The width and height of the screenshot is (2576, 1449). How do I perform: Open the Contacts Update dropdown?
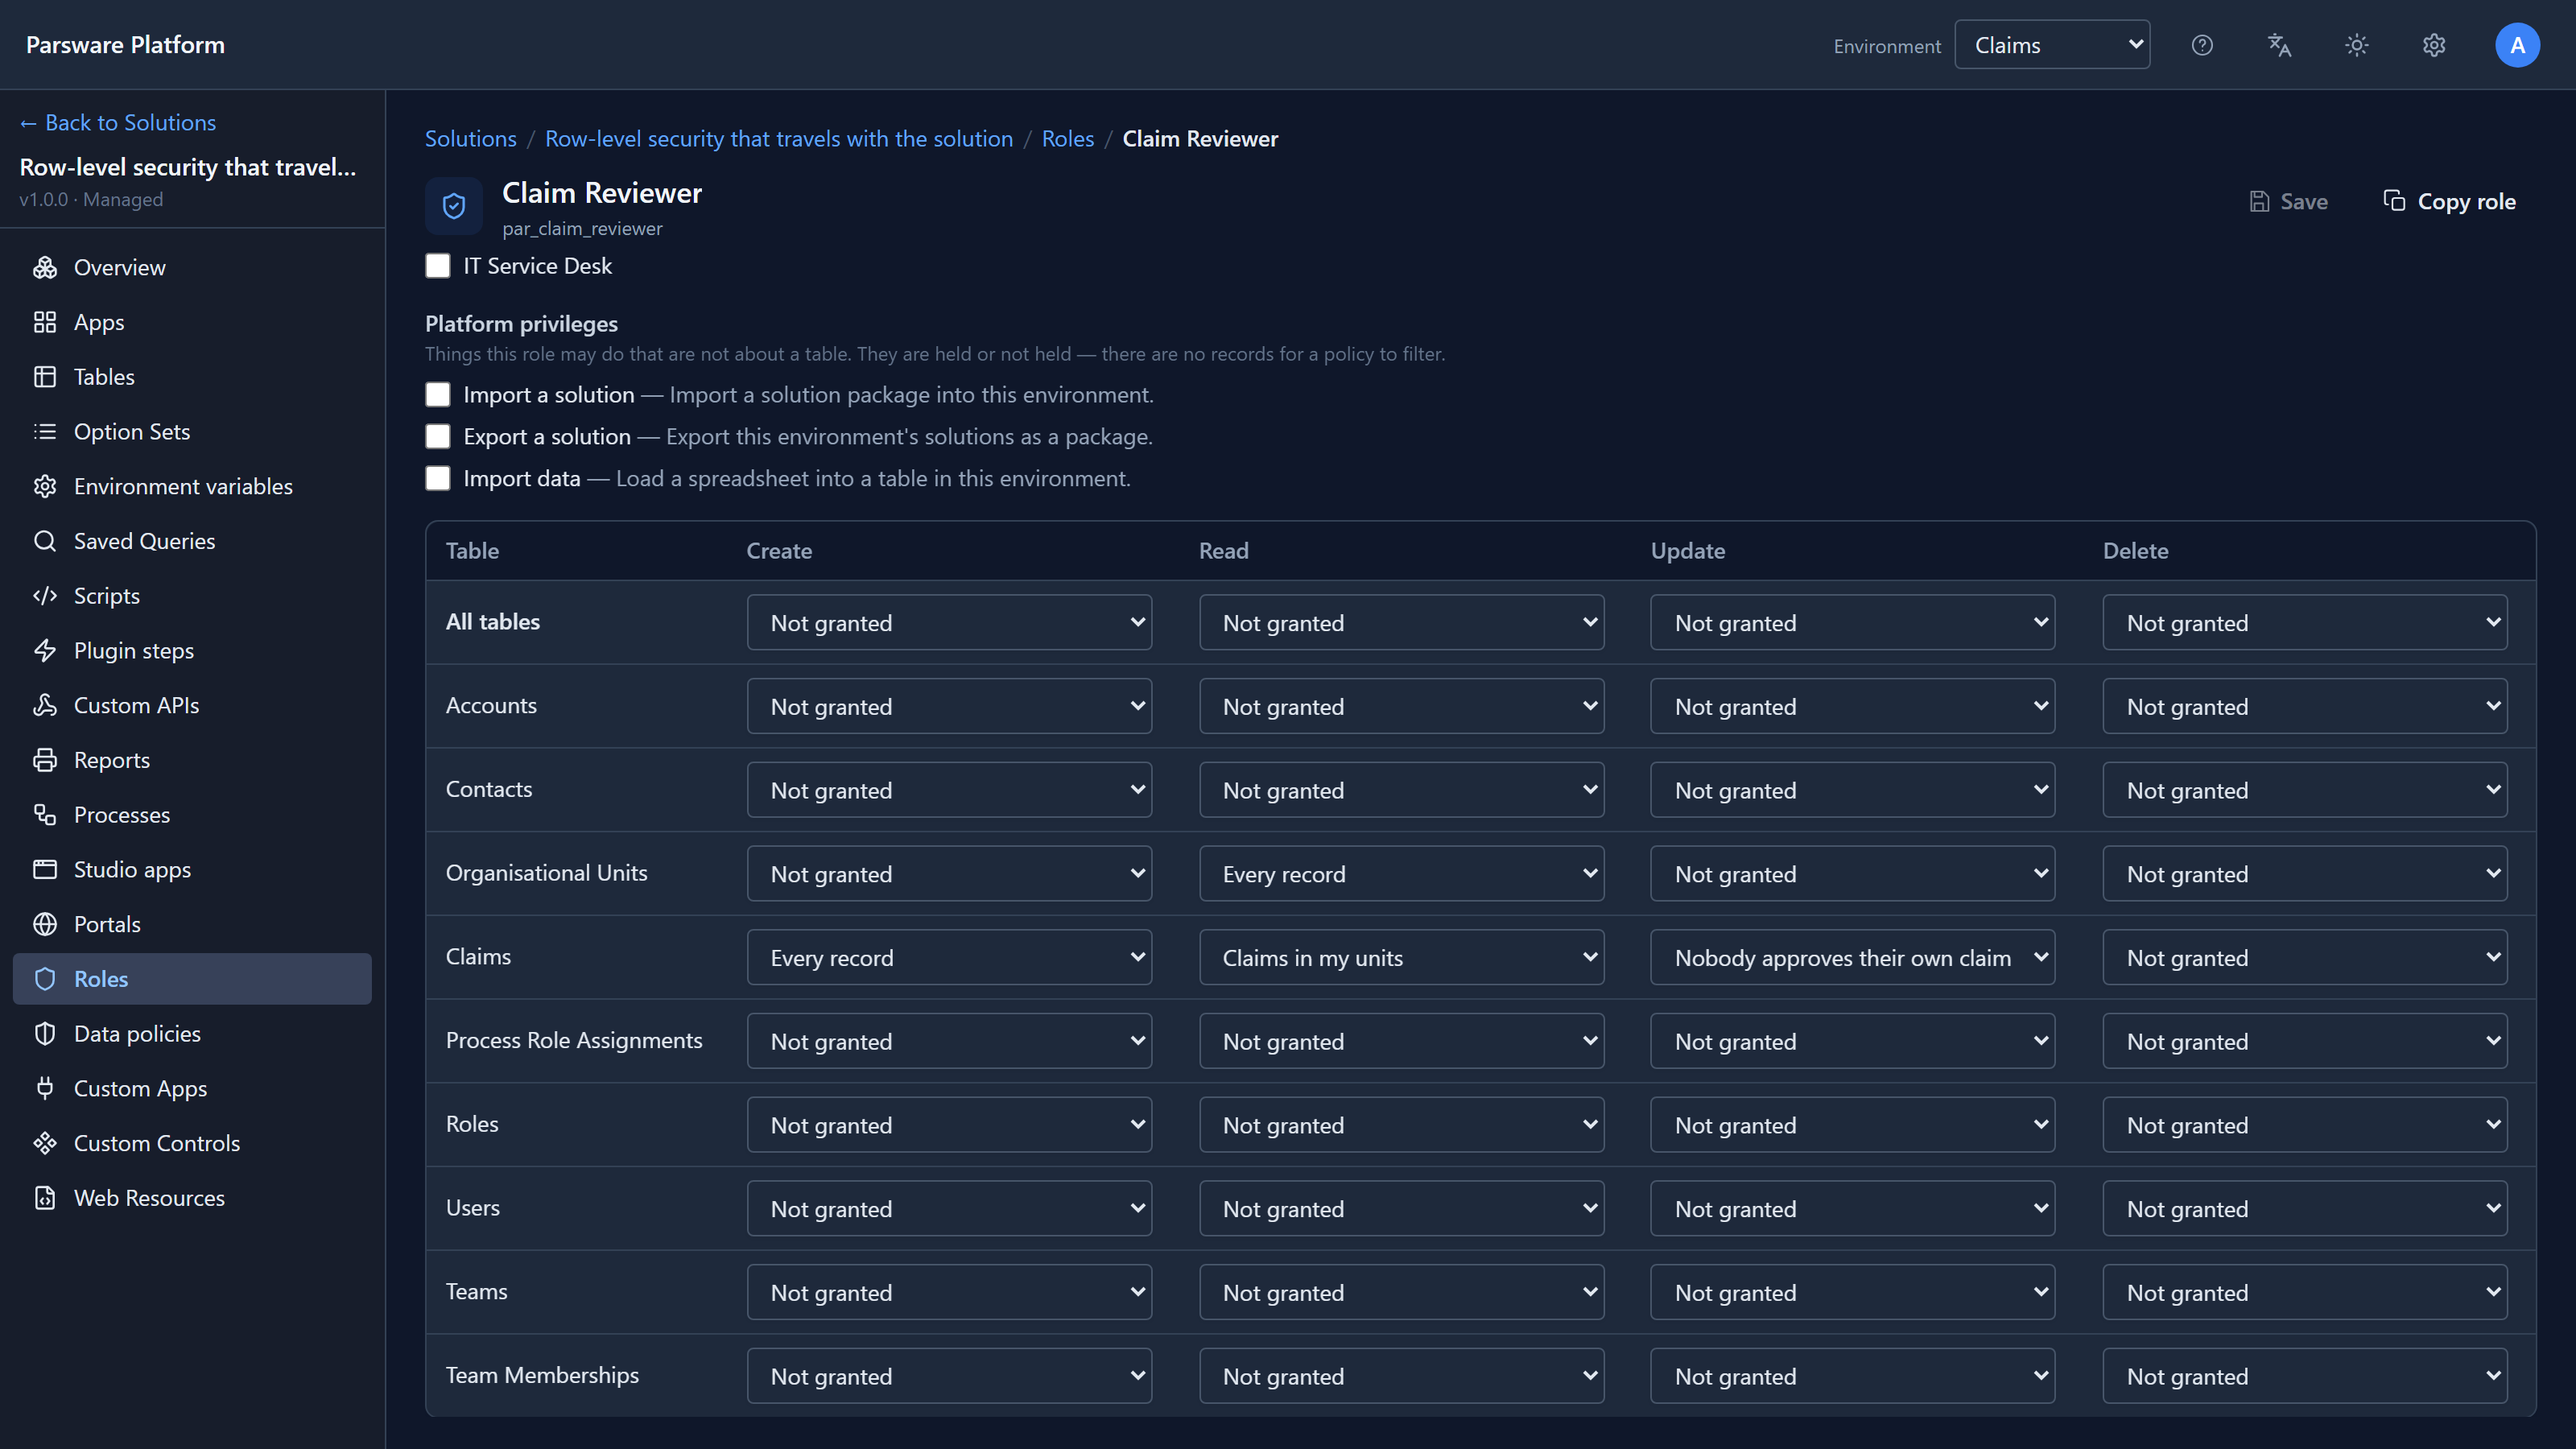(x=1853, y=791)
